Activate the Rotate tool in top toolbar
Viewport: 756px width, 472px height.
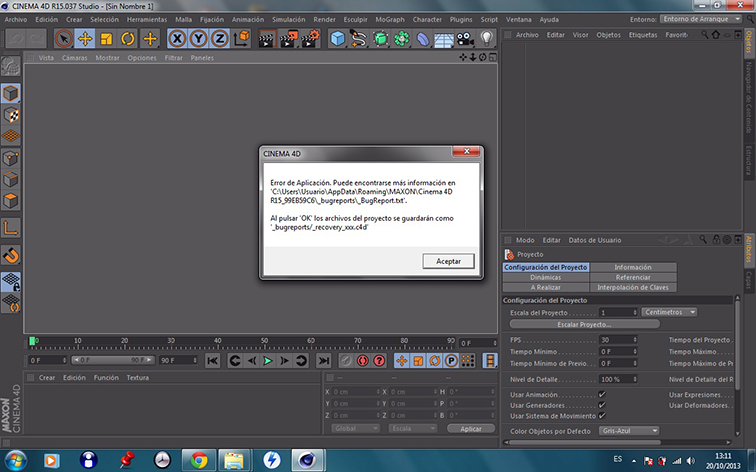click(128, 39)
